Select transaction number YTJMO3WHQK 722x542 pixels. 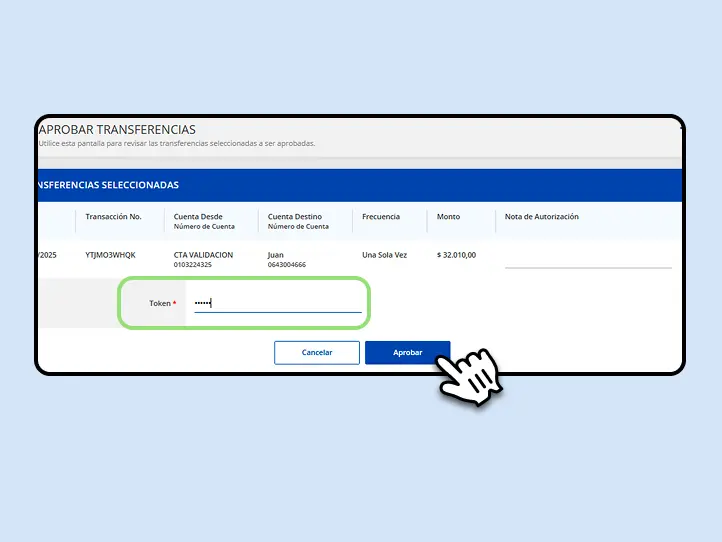[x=111, y=255]
